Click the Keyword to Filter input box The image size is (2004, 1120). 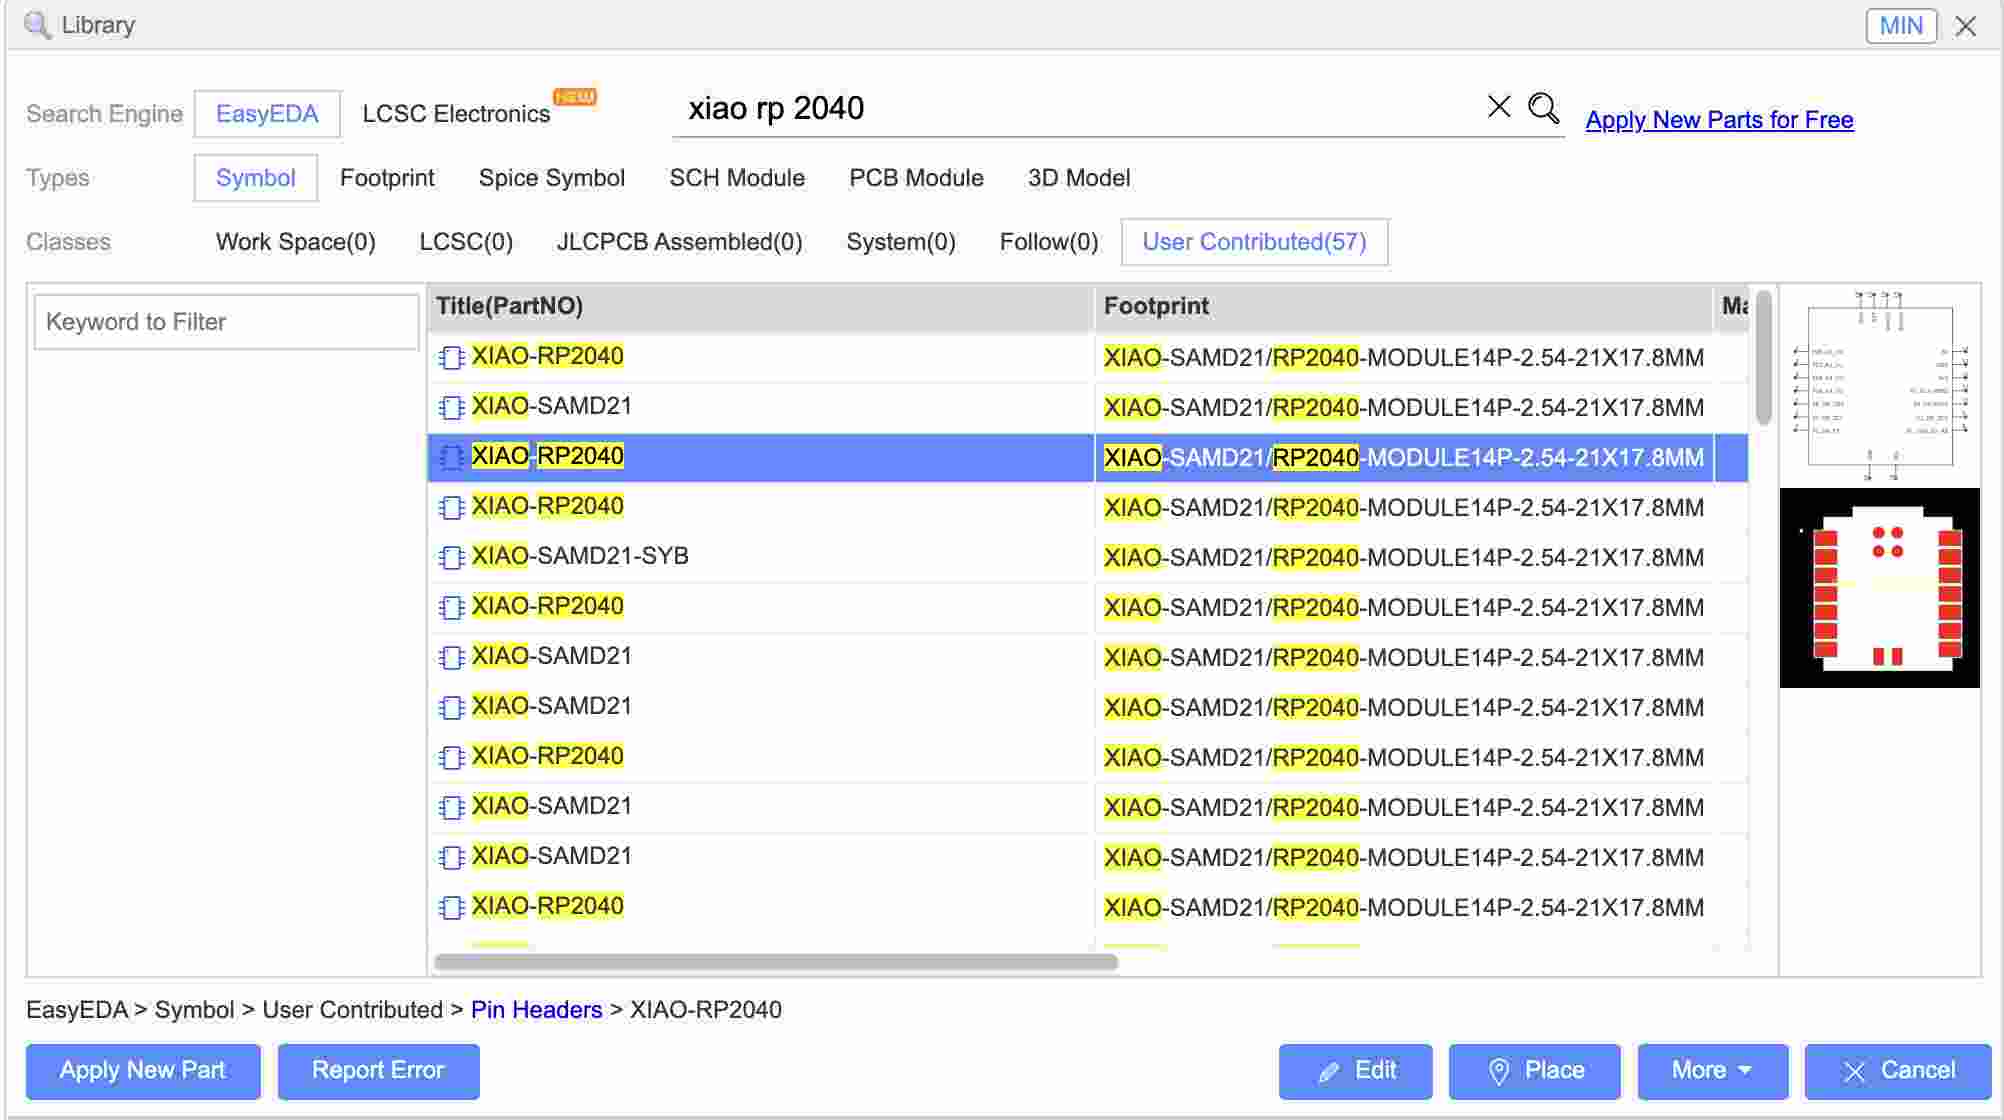click(x=227, y=322)
